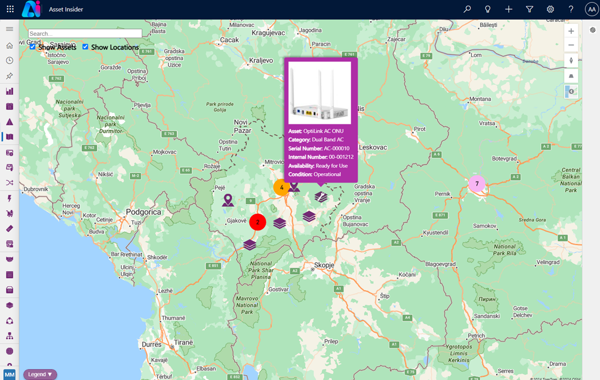This screenshot has width=600, height=380.
Task: Click the pink cluster marker labeled 7
Action: click(x=477, y=184)
